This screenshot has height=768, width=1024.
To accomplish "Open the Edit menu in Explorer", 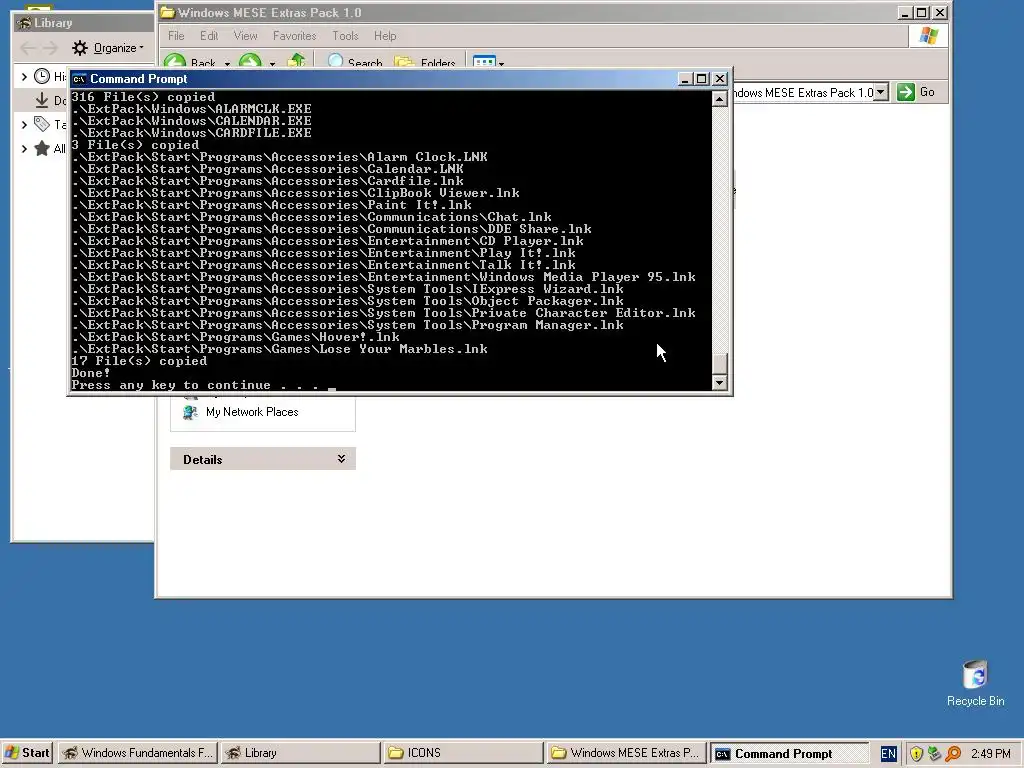I will [209, 36].
